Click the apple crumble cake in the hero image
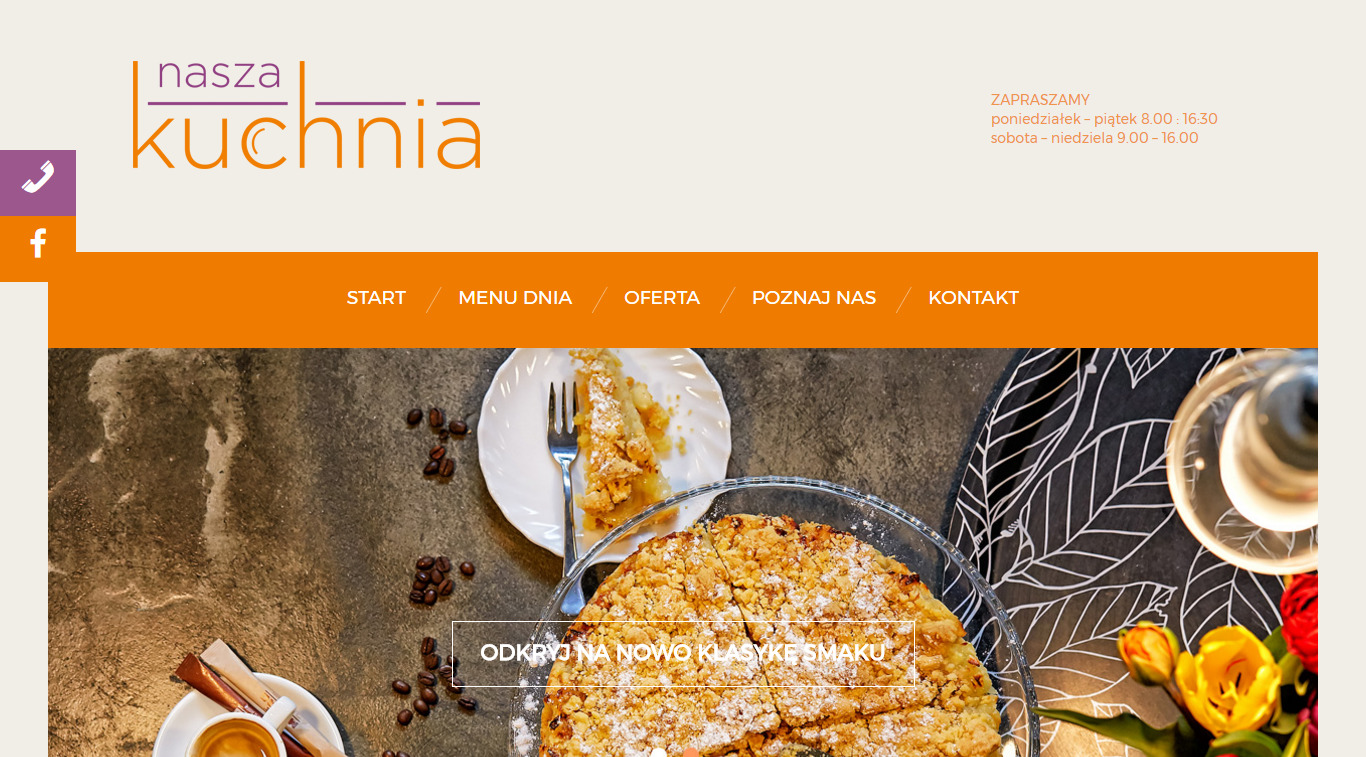The image size is (1366, 757). click(x=770, y=640)
